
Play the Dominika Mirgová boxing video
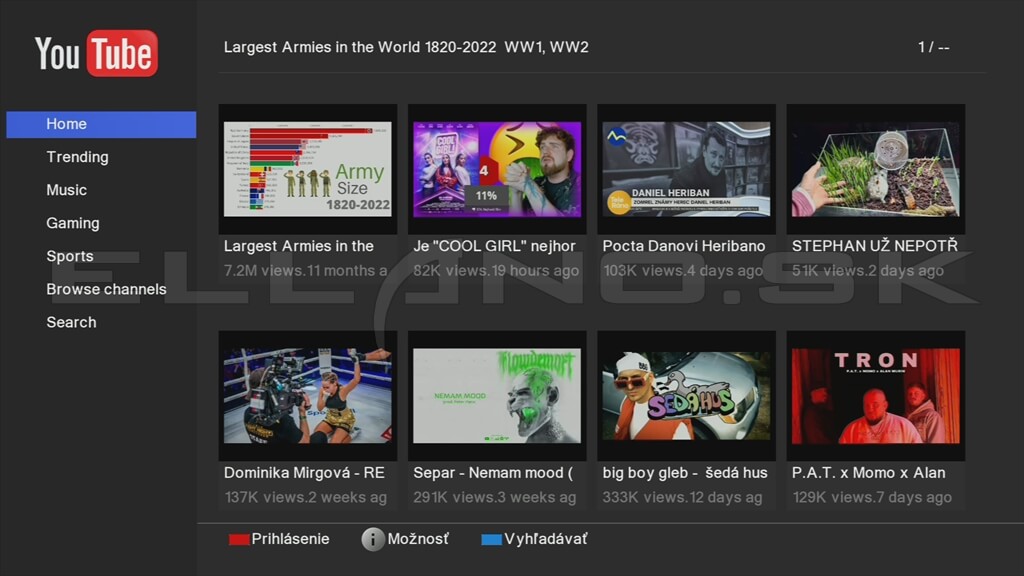tap(308, 396)
